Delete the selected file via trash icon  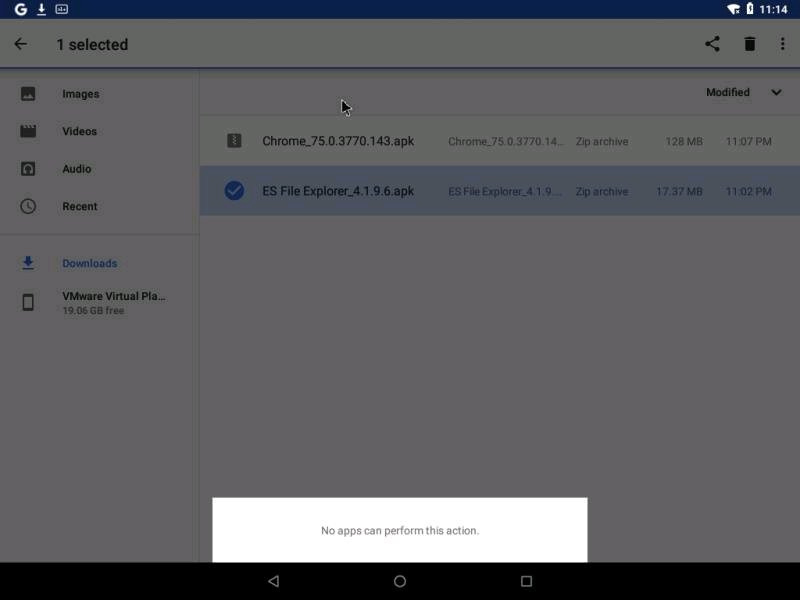pos(749,44)
